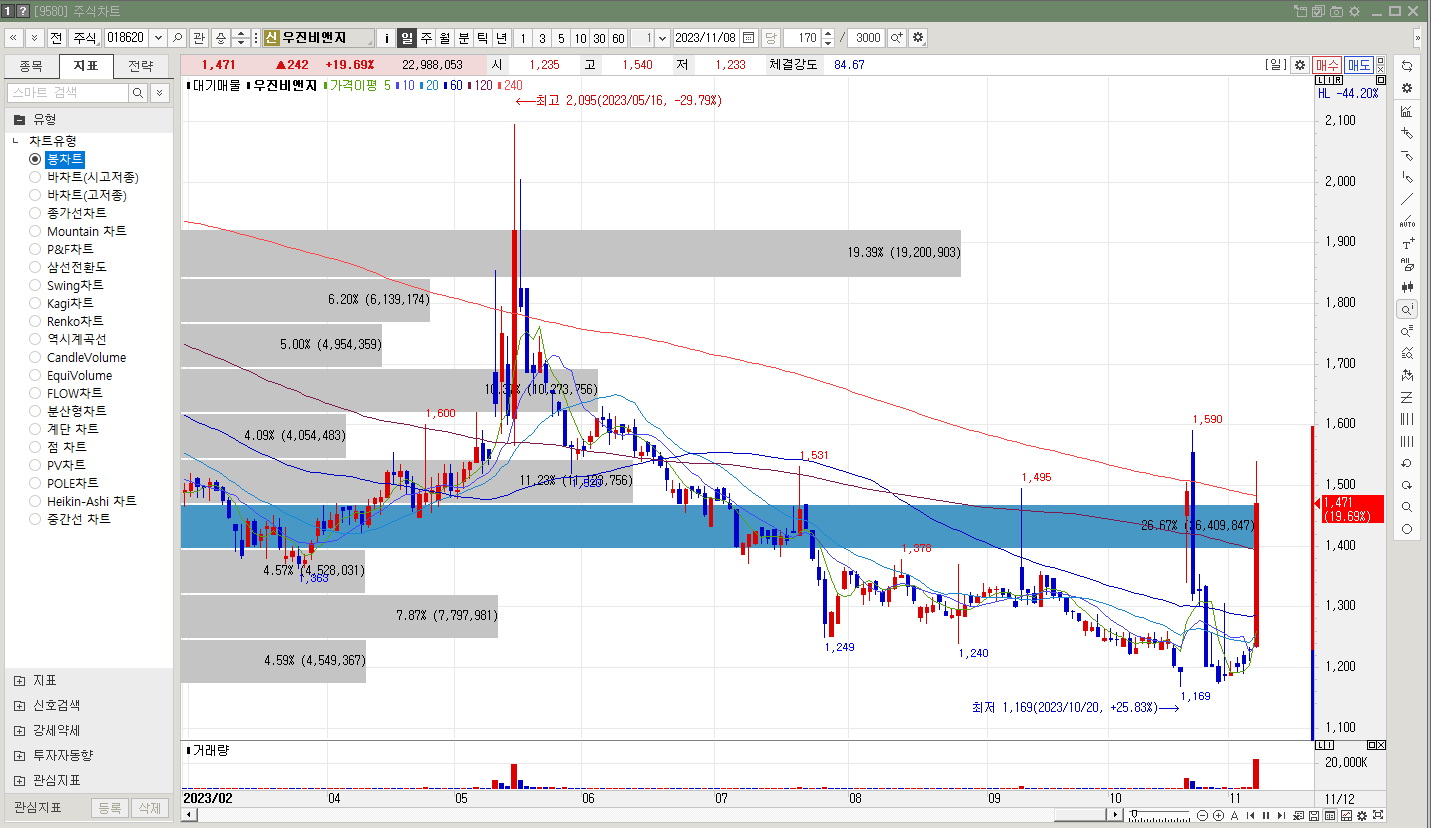1431x828 pixels.
Task: Click the 170 bar count input field
Action: pyautogui.click(x=802, y=38)
